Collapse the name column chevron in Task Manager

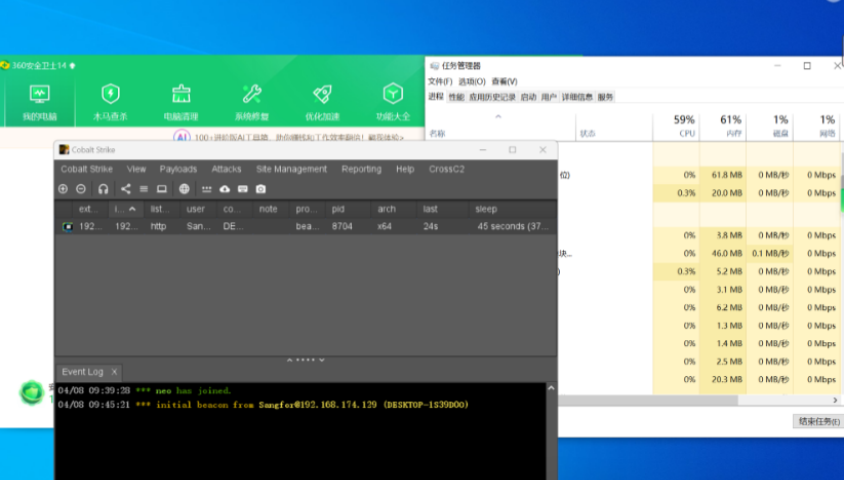coord(498,116)
